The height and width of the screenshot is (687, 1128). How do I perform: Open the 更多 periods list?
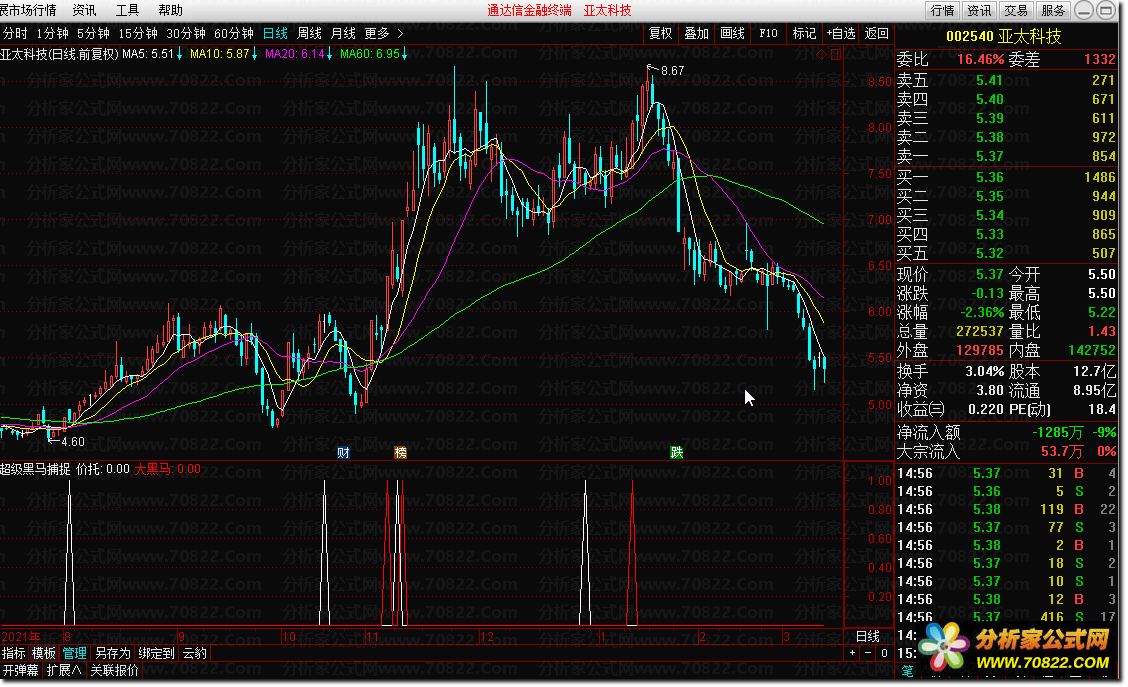pyautogui.click(x=377, y=33)
